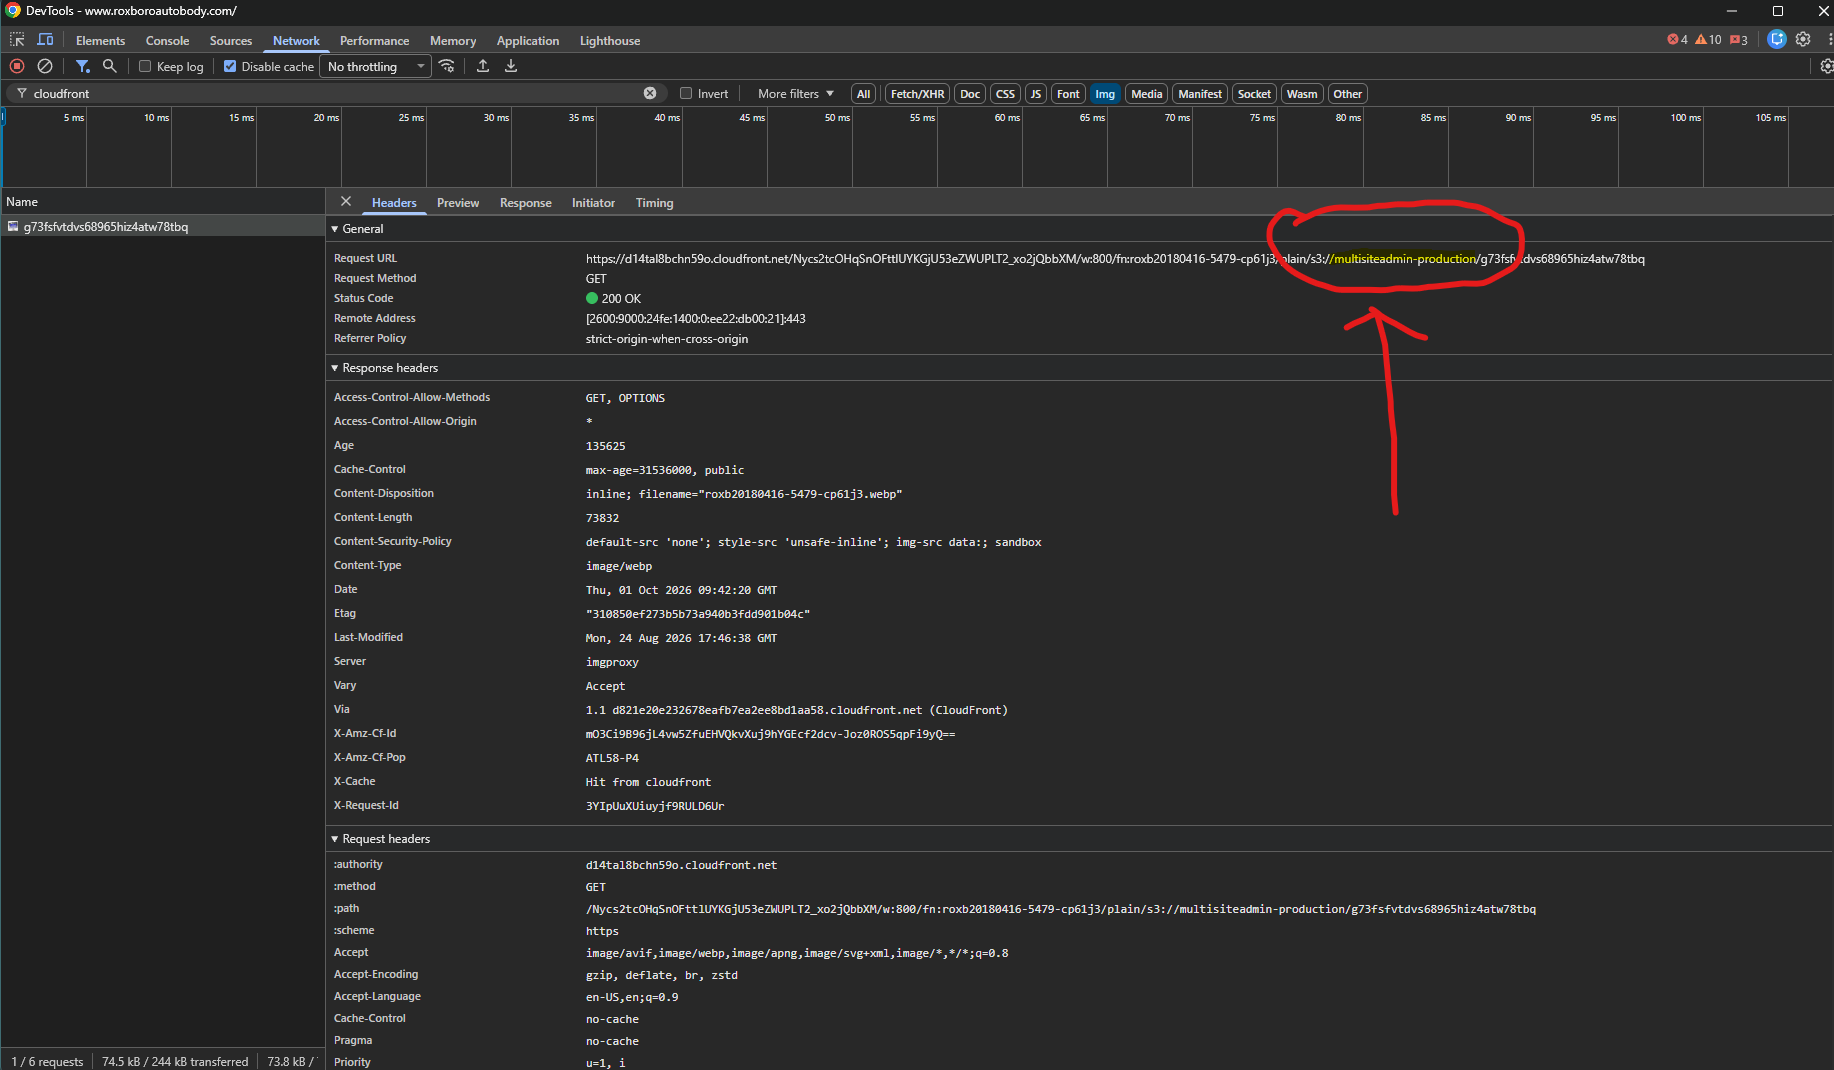Image resolution: width=1834 pixels, height=1070 pixels.
Task: Uncheck Disable cache checkbox
Action: (x=230, y=66)
